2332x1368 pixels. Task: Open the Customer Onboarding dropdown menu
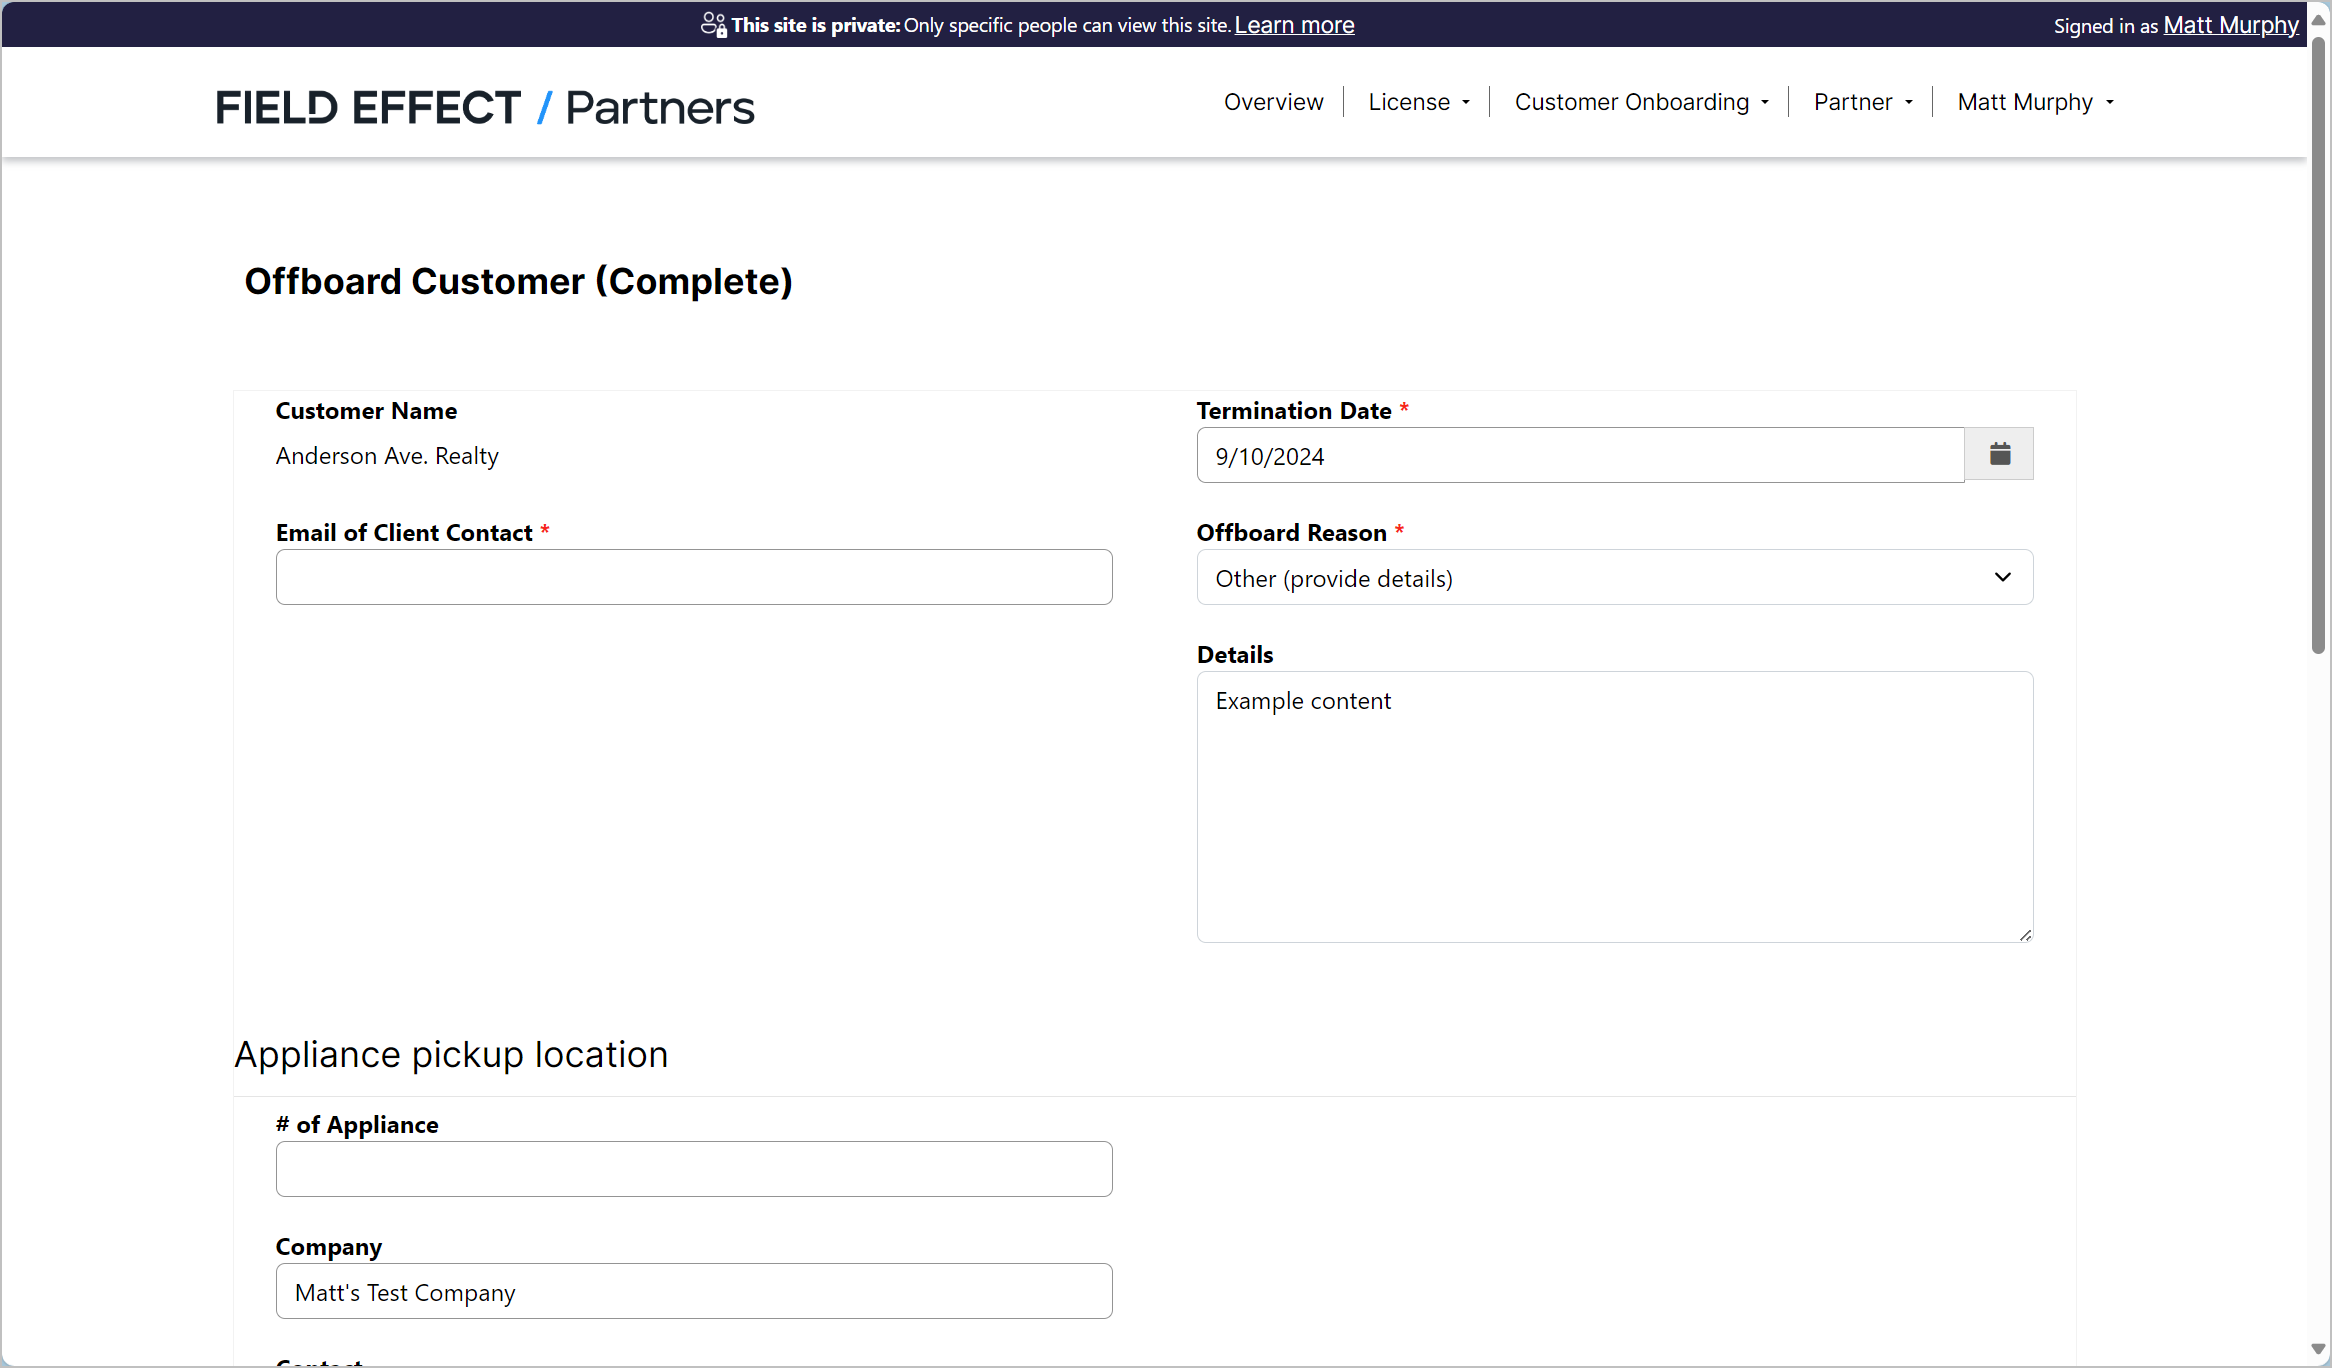(x=1641, y=102)
